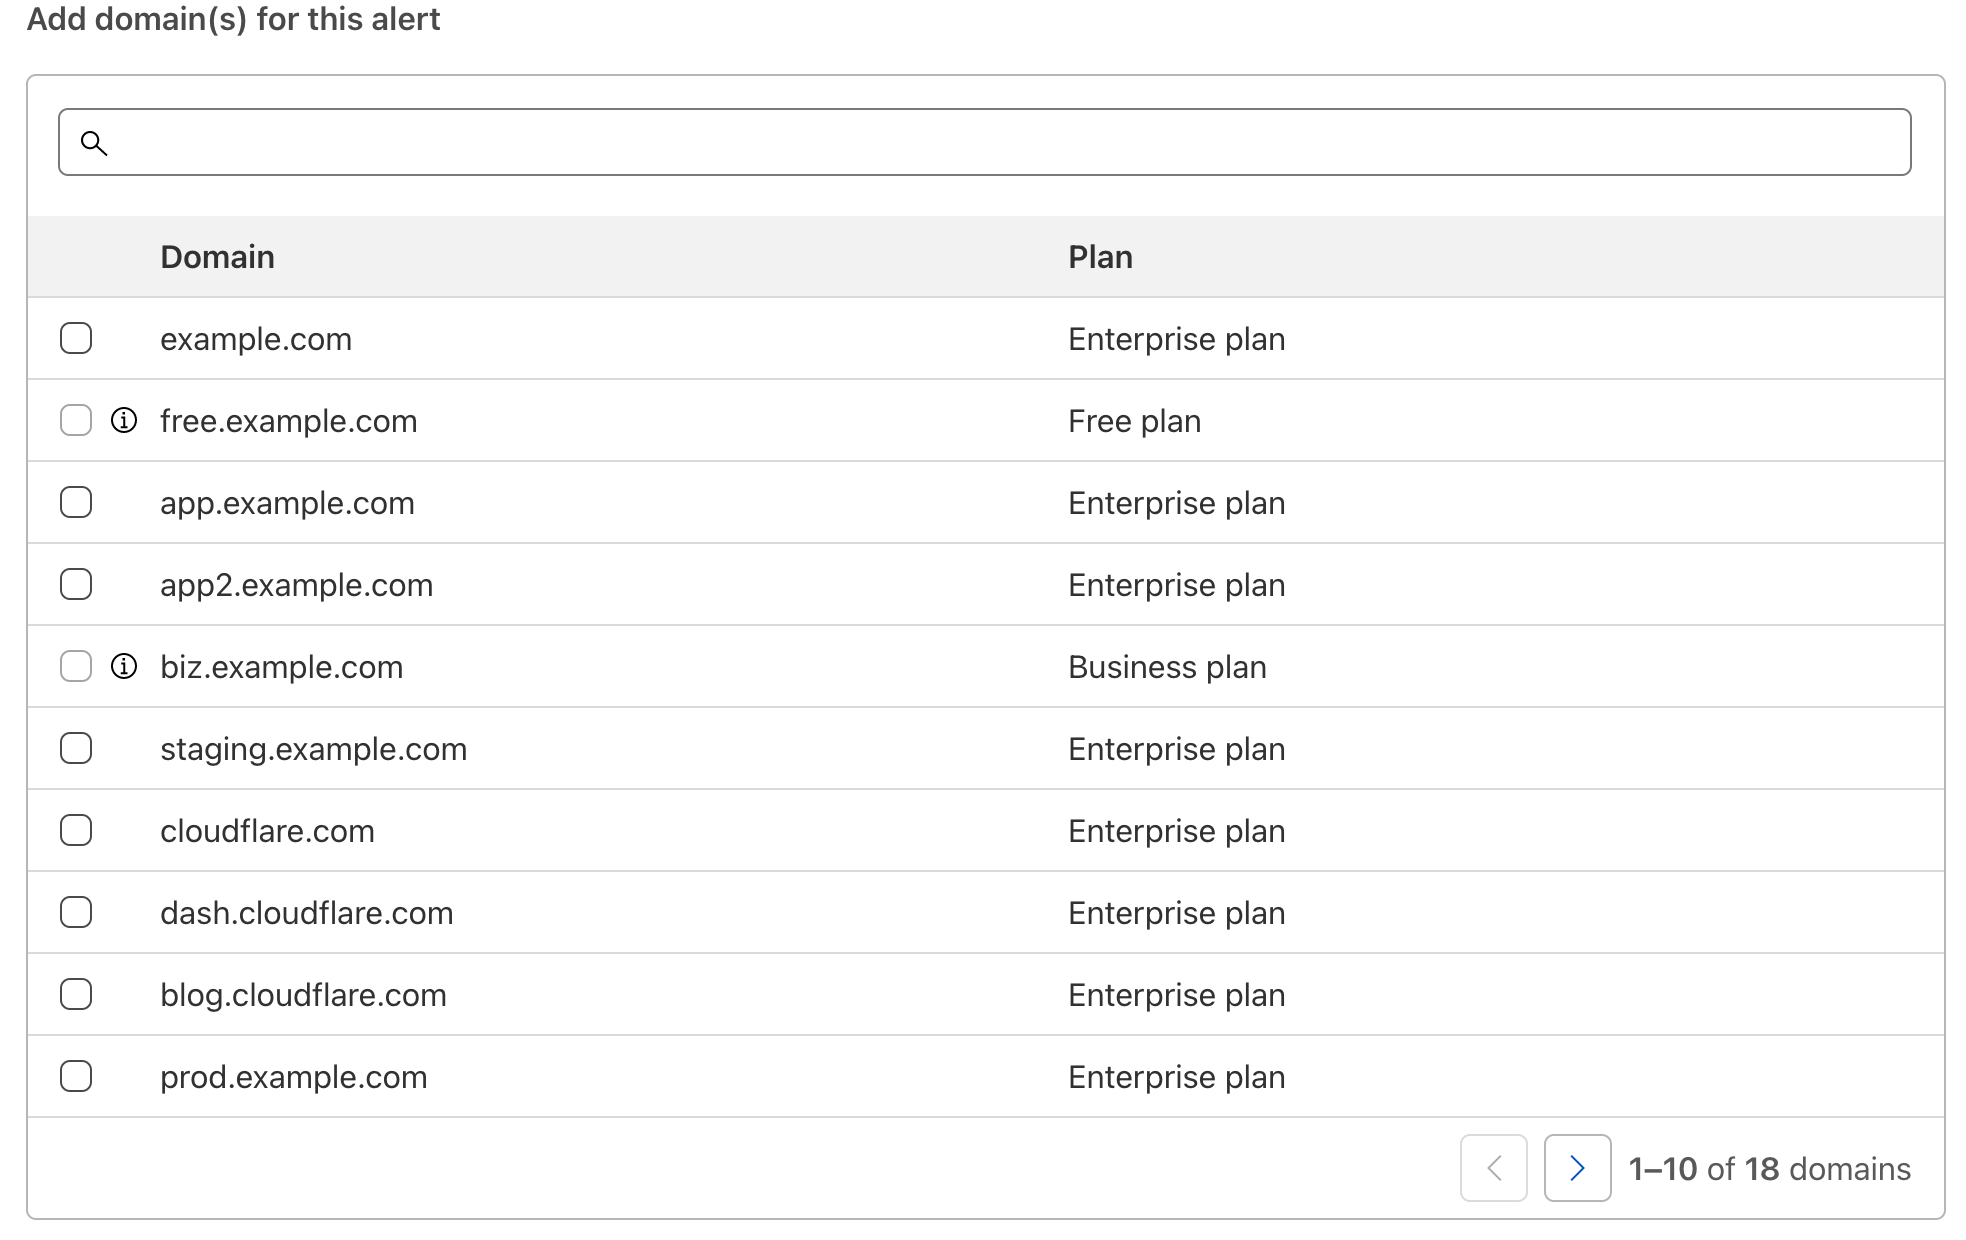This screenshot has height=1240, width=1966.
Task: Click the example.com domain name
Action: coord(256,339)
